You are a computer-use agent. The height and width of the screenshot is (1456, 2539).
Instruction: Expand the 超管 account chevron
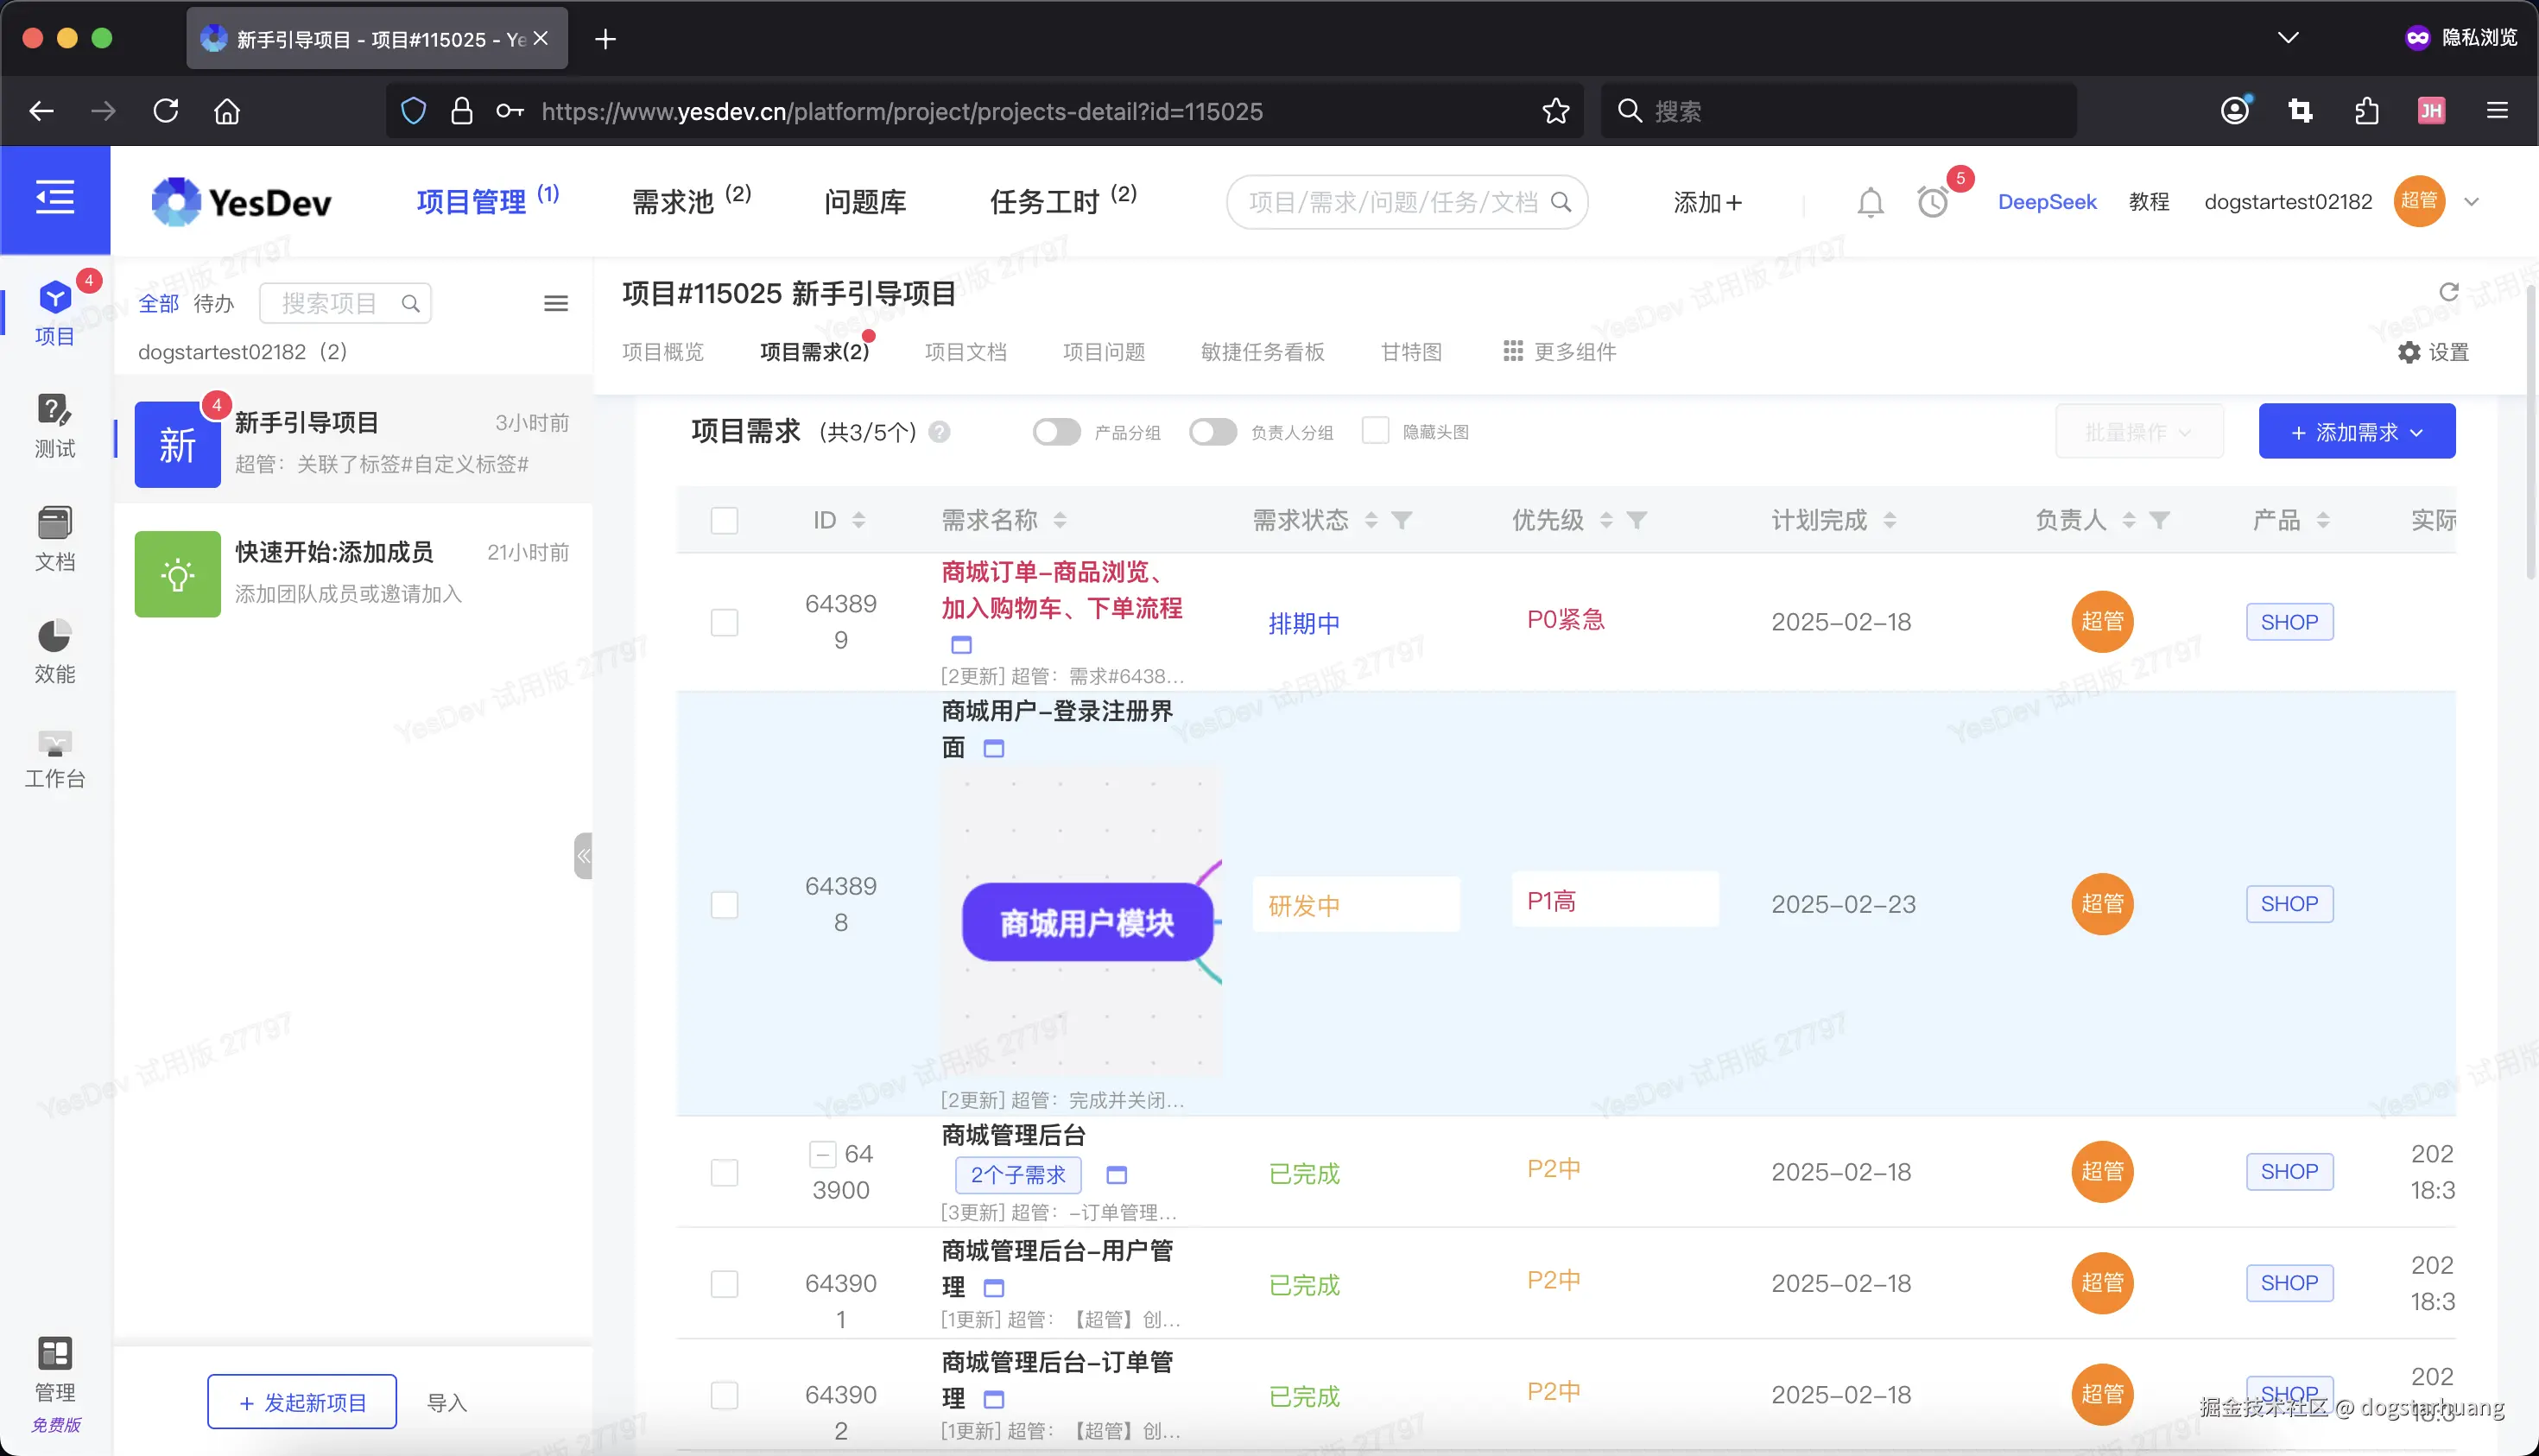(x=2472, y=201)
